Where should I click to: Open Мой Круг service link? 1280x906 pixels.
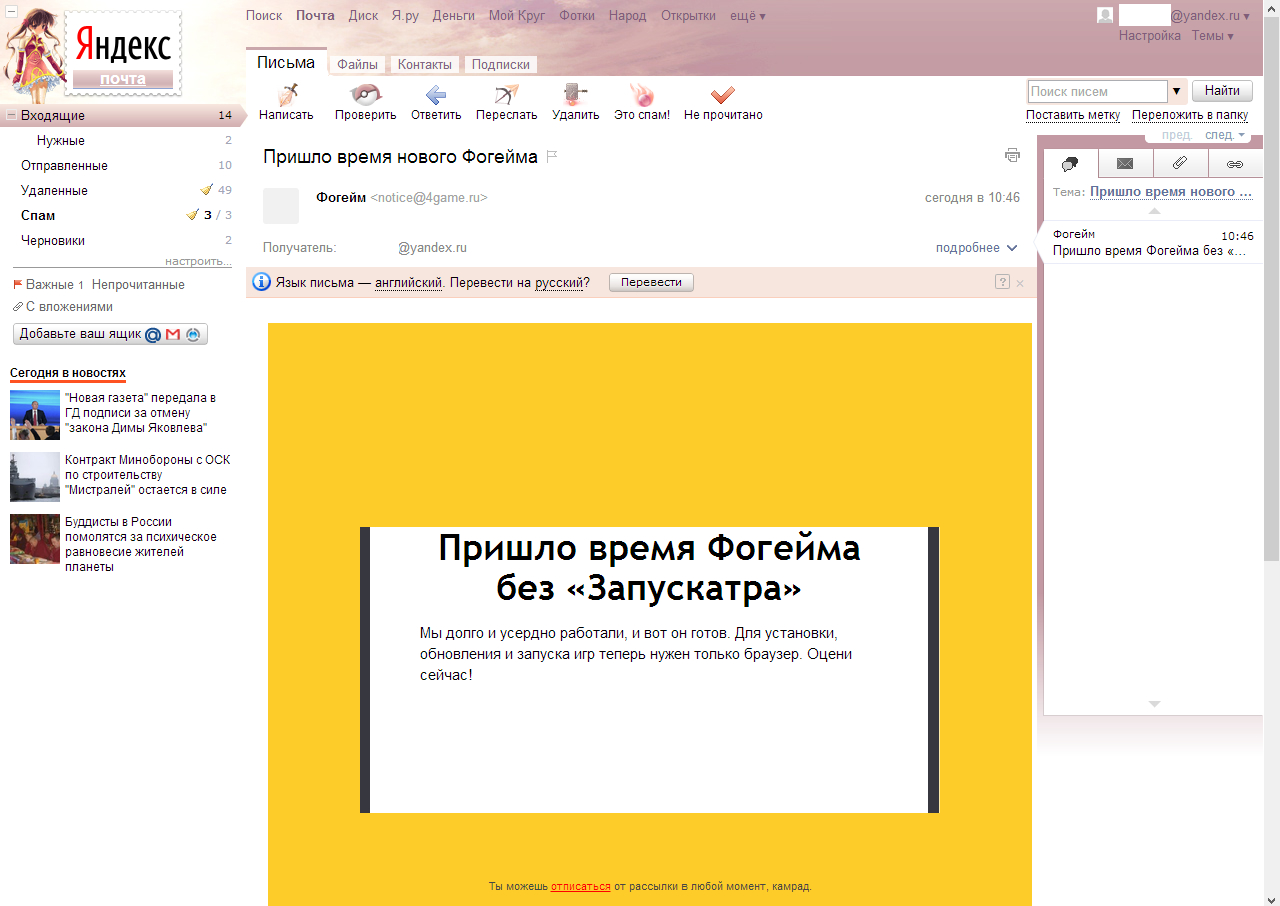517,16
